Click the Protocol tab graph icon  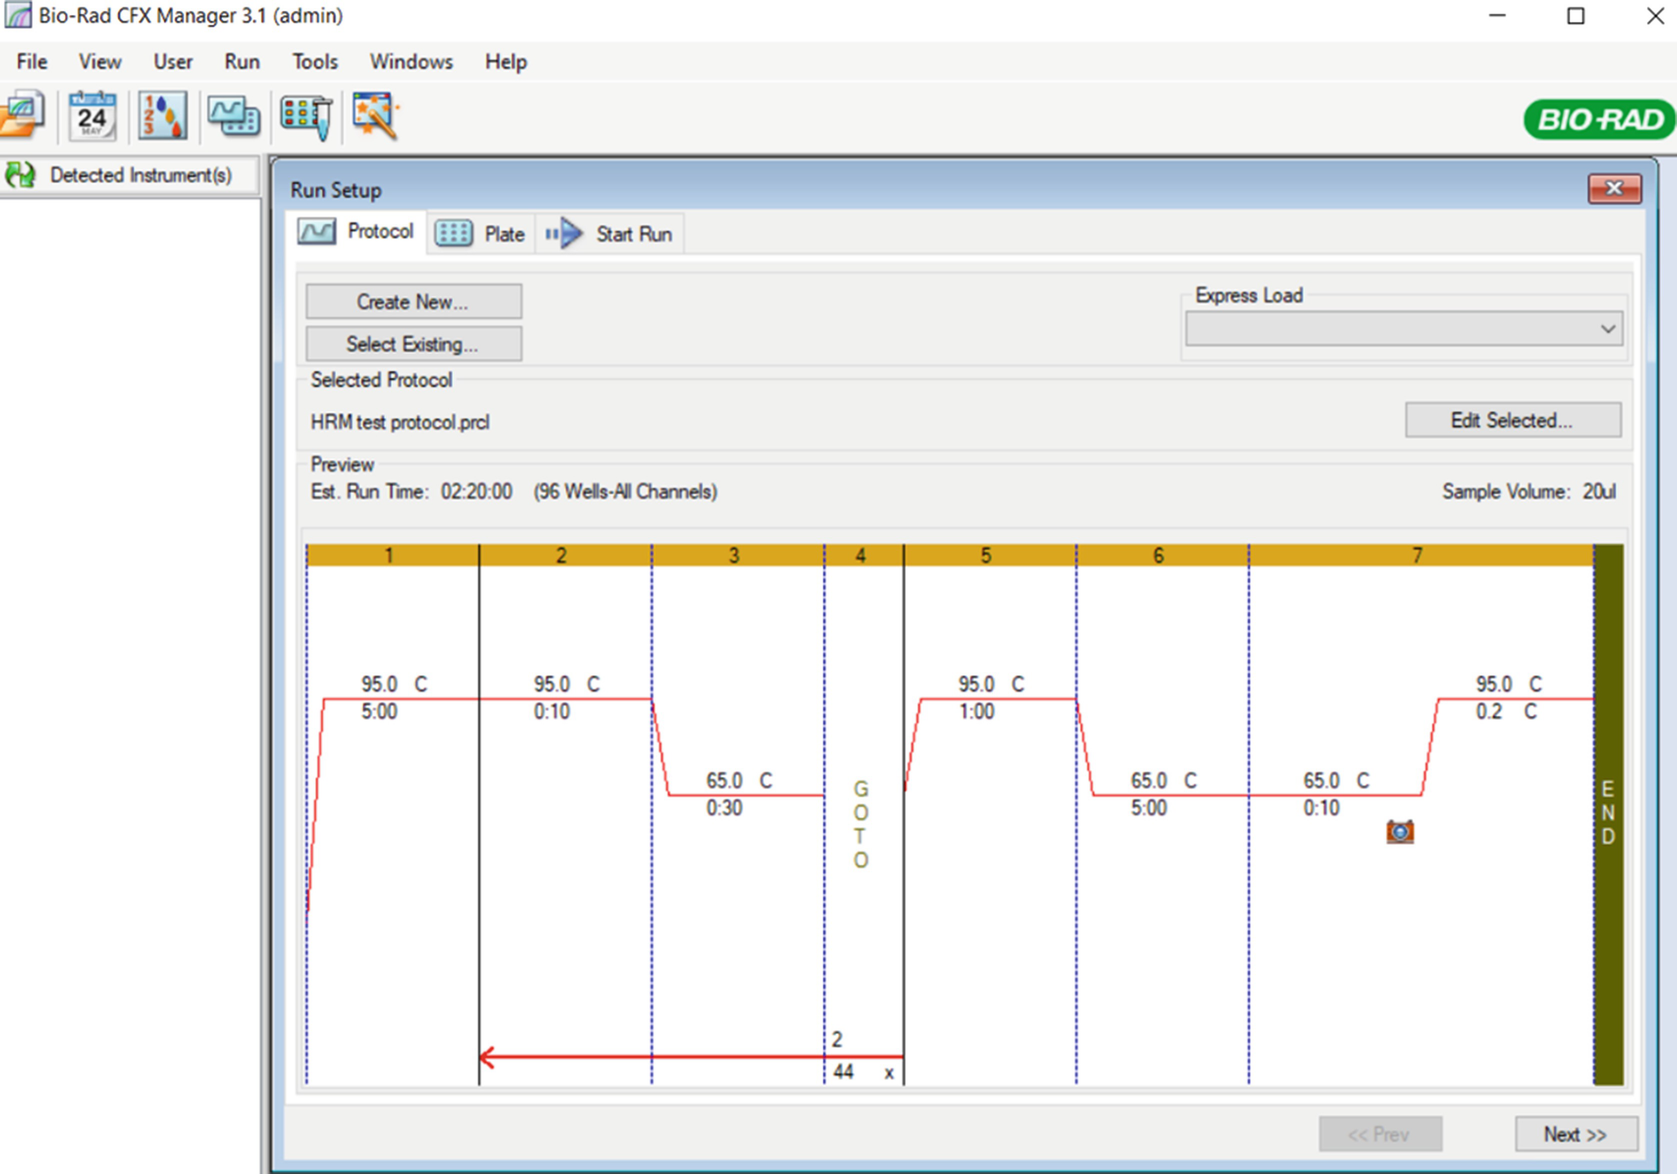click(317, 232)
